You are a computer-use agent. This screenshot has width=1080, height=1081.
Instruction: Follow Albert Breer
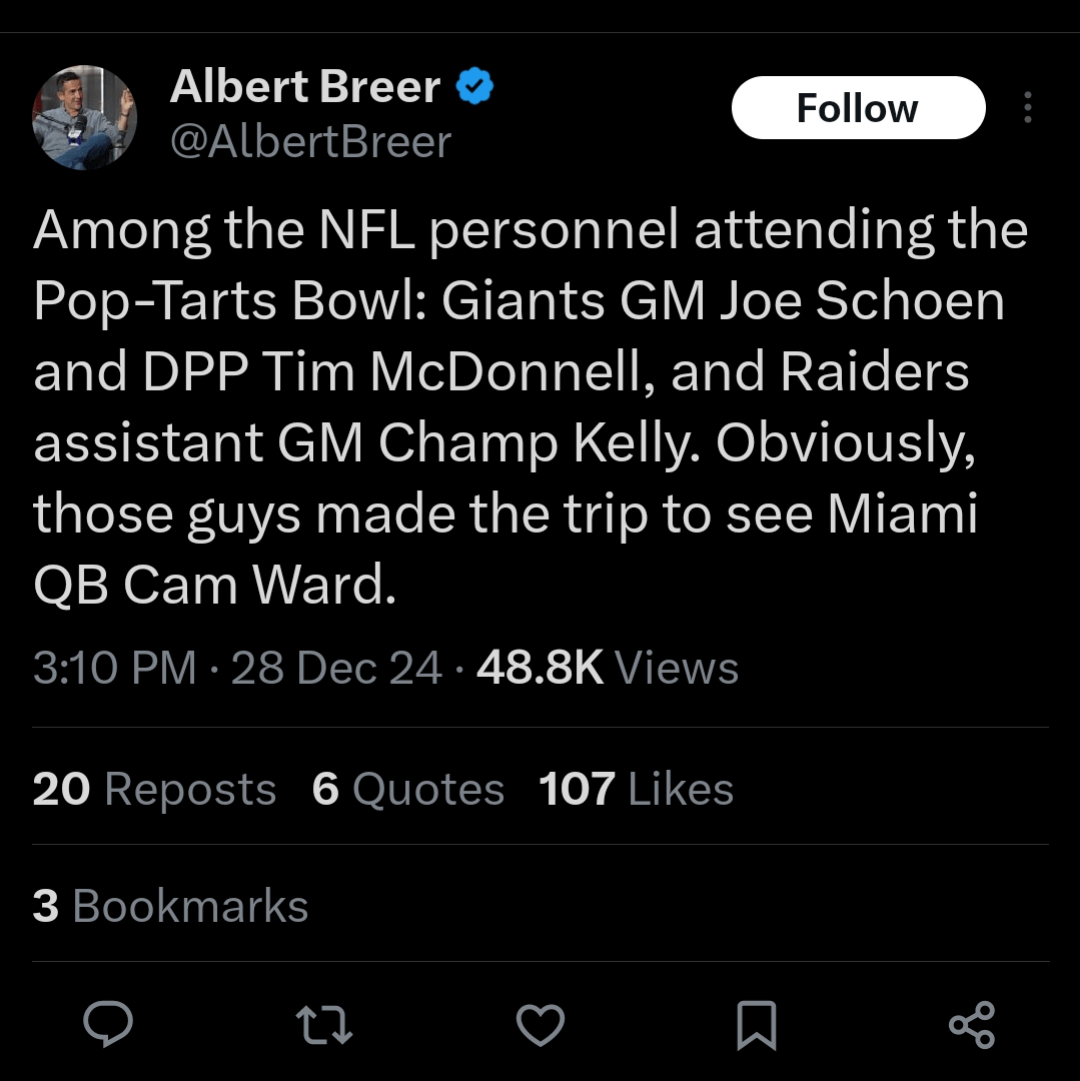pos(858,108)
